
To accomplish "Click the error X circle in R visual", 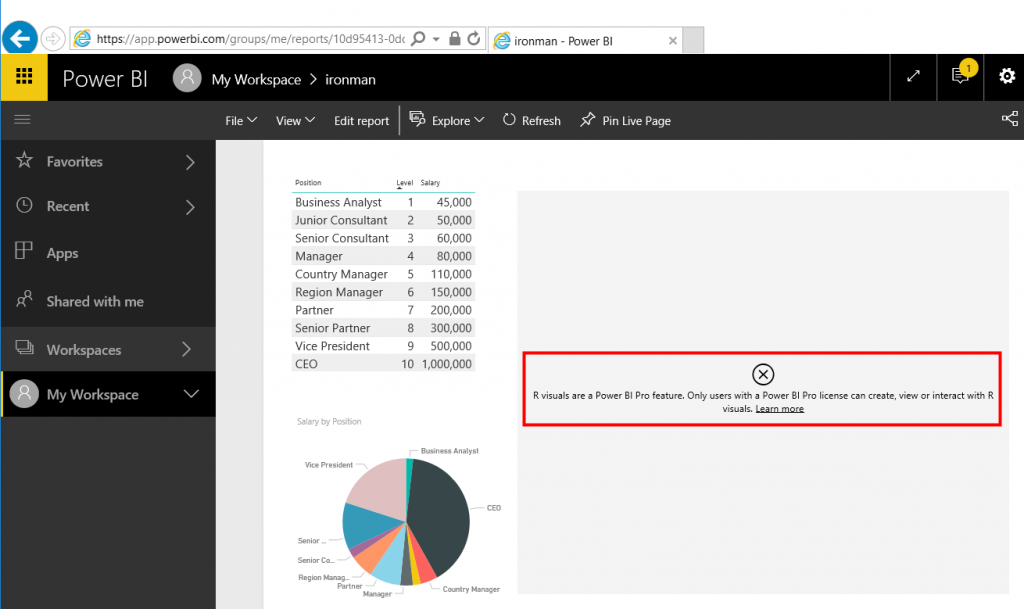I will click(x=763, y=374).
